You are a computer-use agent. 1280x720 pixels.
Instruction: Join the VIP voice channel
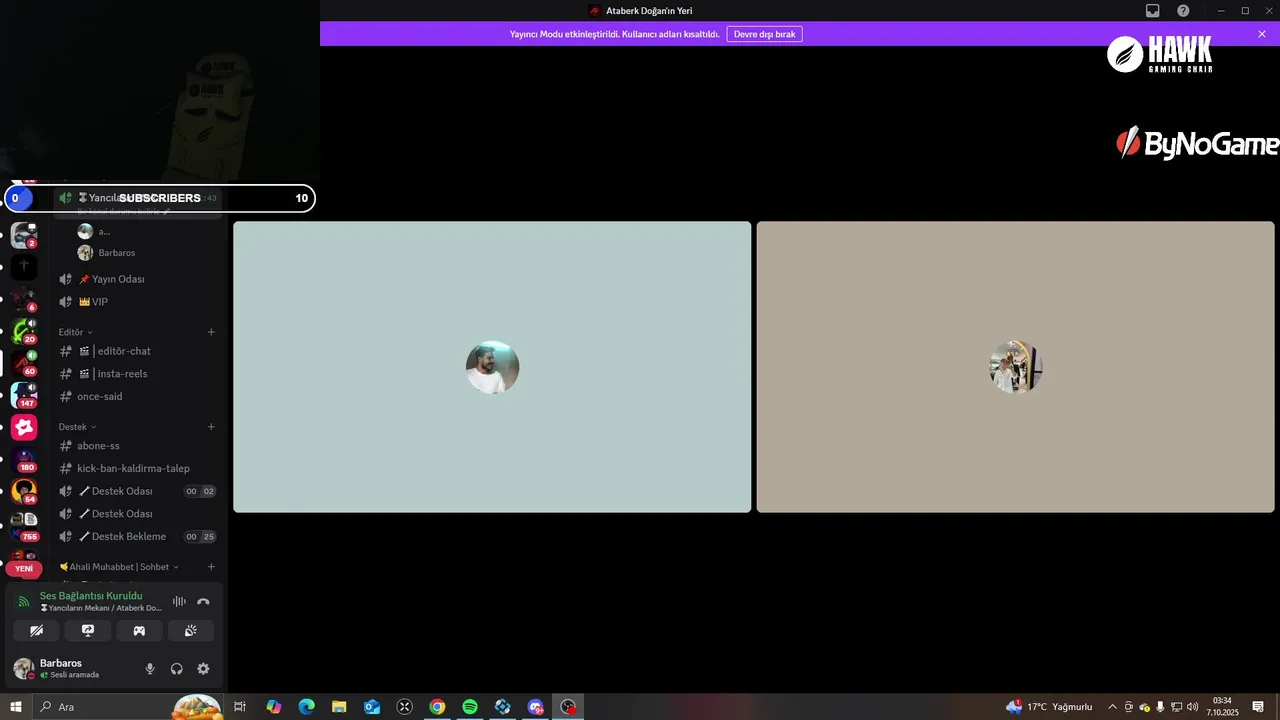point(138,302)
